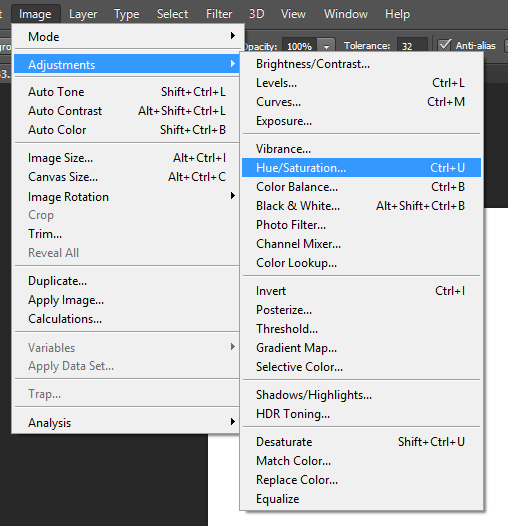Expand the Mode submenu
508x526 pixels.
pyautogui.click(x=126, y=37)
